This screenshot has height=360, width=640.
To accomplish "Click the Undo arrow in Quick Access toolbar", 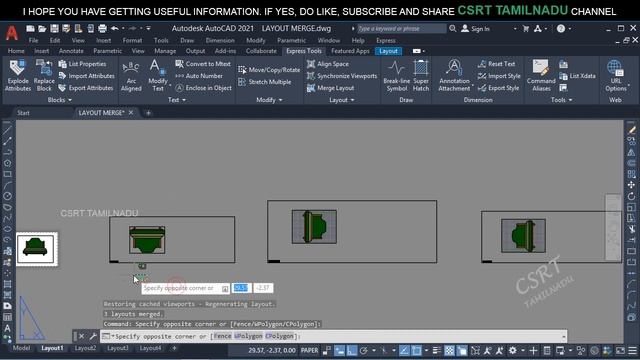I will 115,29.
